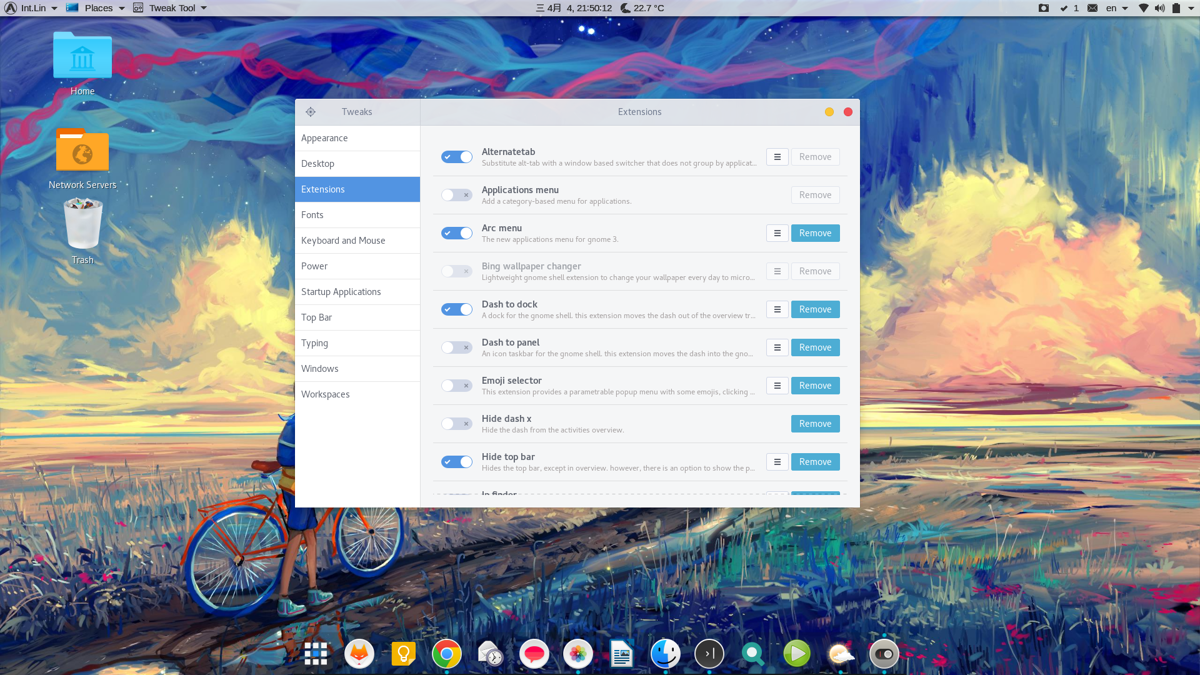Enable the Applications menu extension switch
Image resolution: width=1200 pixels, height=675 pixels.
click(457, 195)
